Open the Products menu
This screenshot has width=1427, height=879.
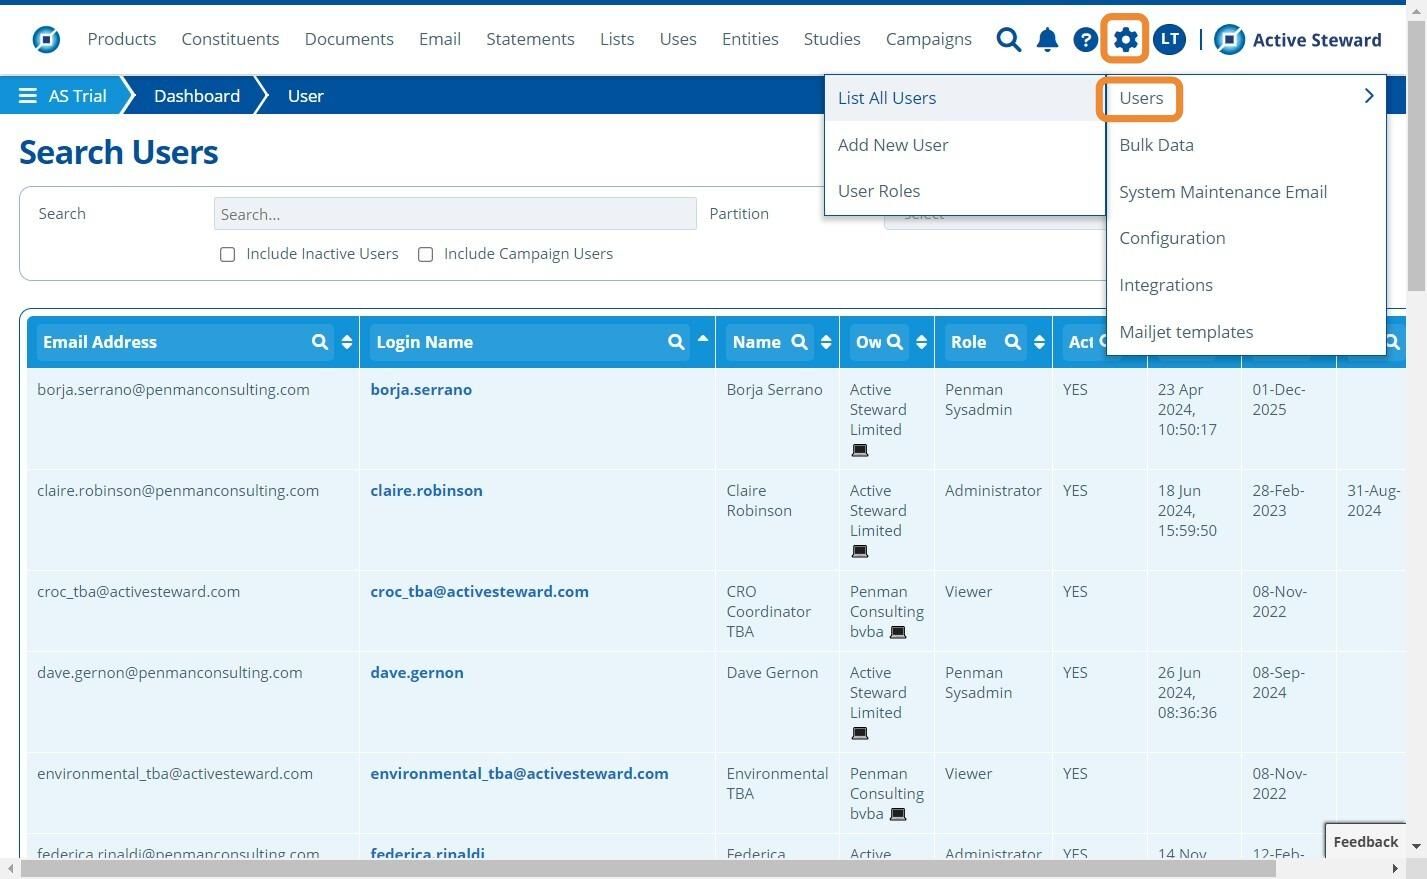click(122, 39)
